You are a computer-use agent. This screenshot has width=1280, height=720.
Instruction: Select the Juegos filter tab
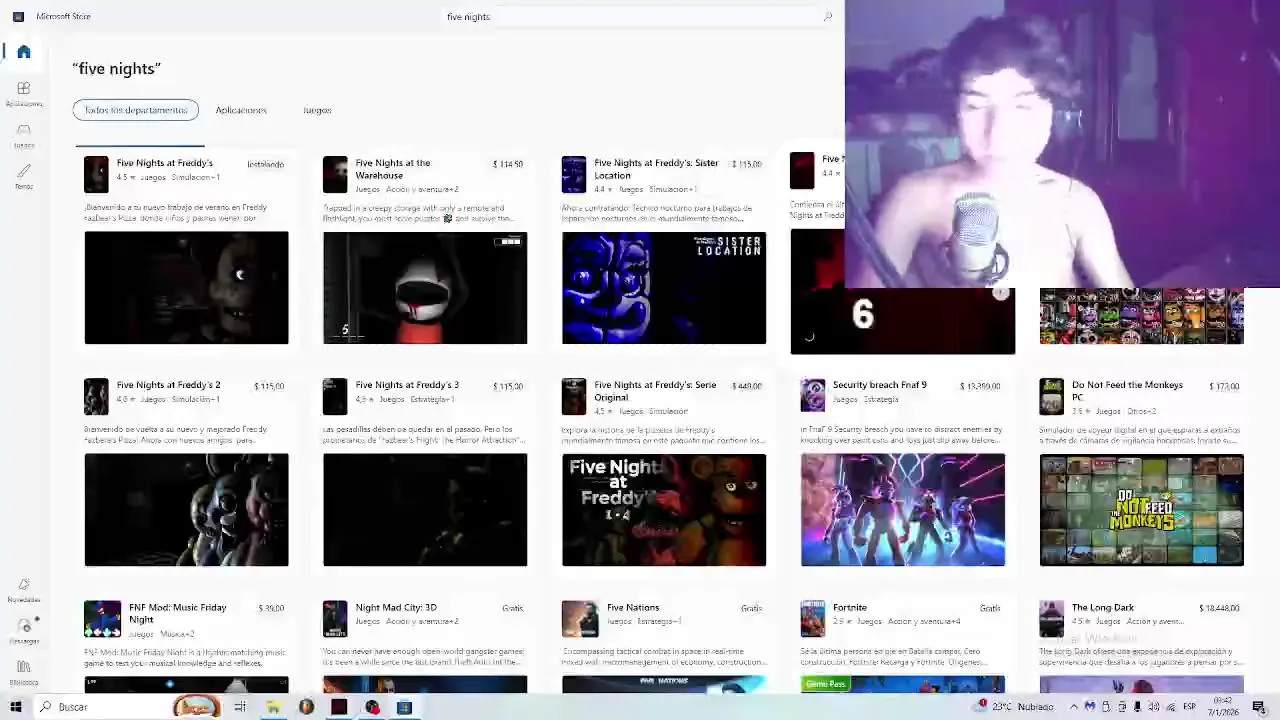(x=317, y=110)
